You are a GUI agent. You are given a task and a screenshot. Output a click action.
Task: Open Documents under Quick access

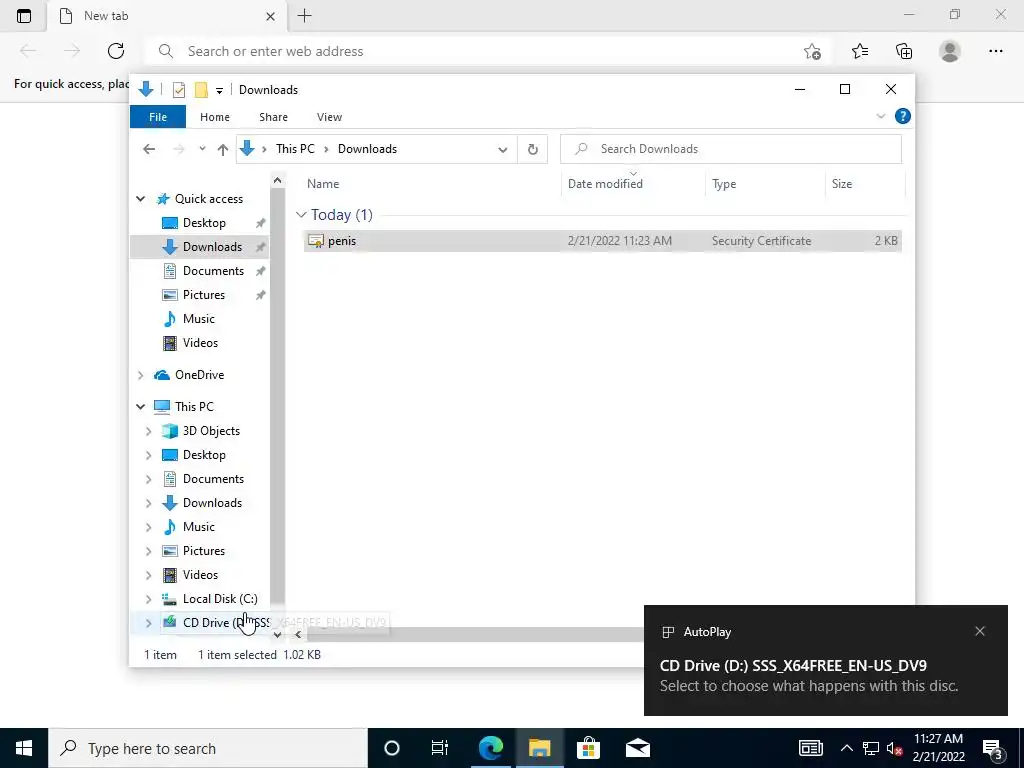point(213,271)
